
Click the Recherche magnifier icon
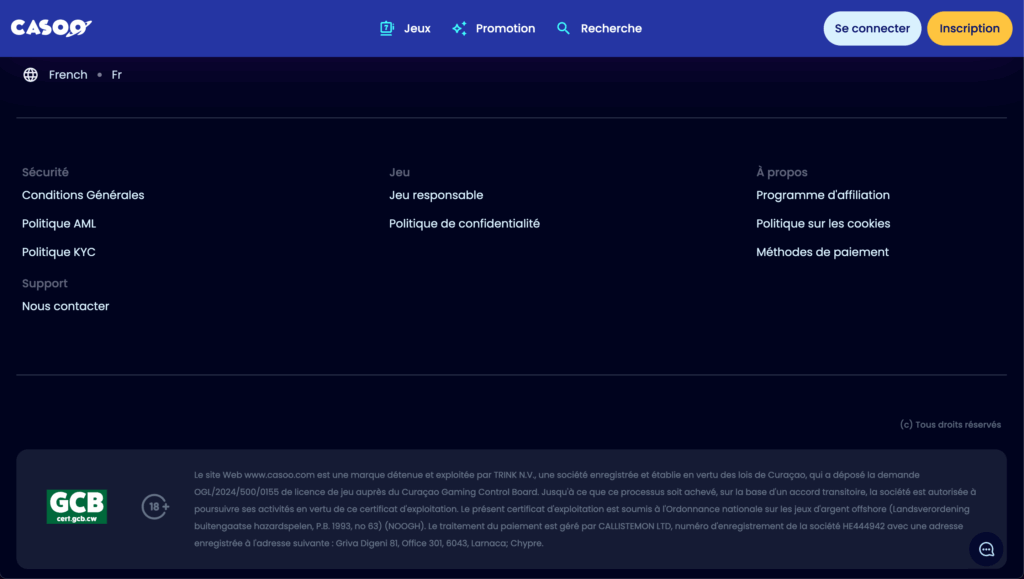(564, 29)
